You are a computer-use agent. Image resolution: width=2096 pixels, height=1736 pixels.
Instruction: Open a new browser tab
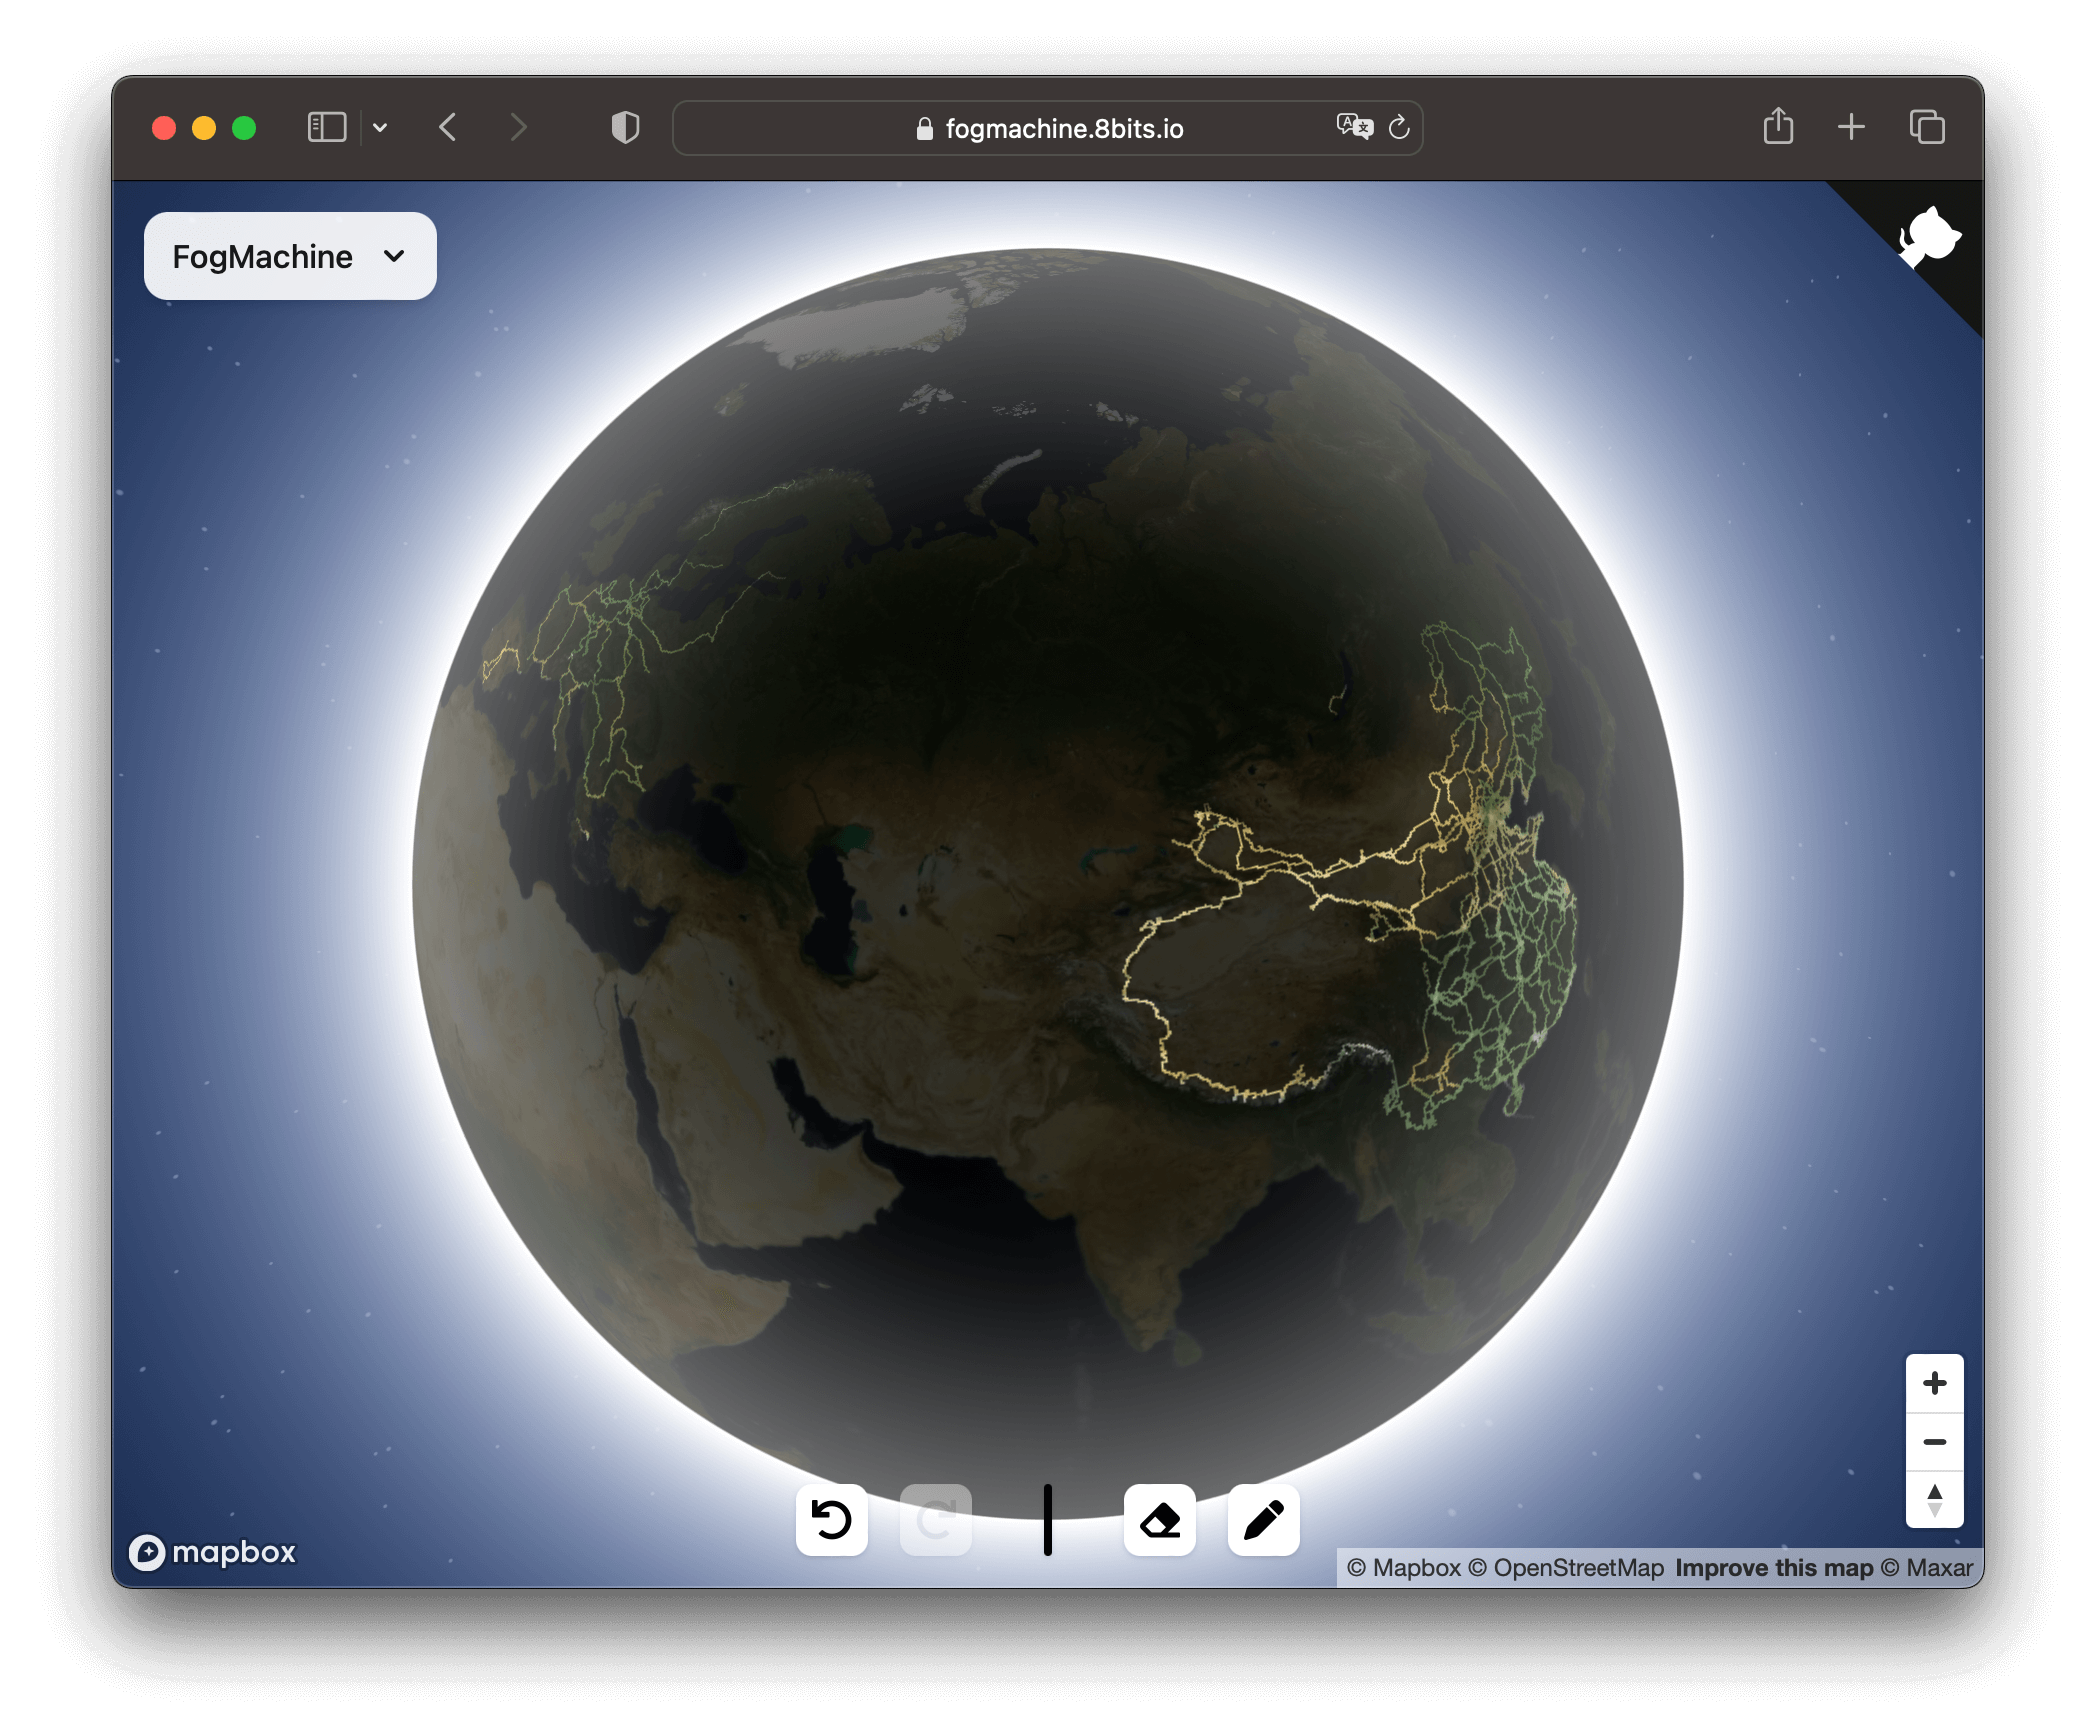(x=1851, y=127)
